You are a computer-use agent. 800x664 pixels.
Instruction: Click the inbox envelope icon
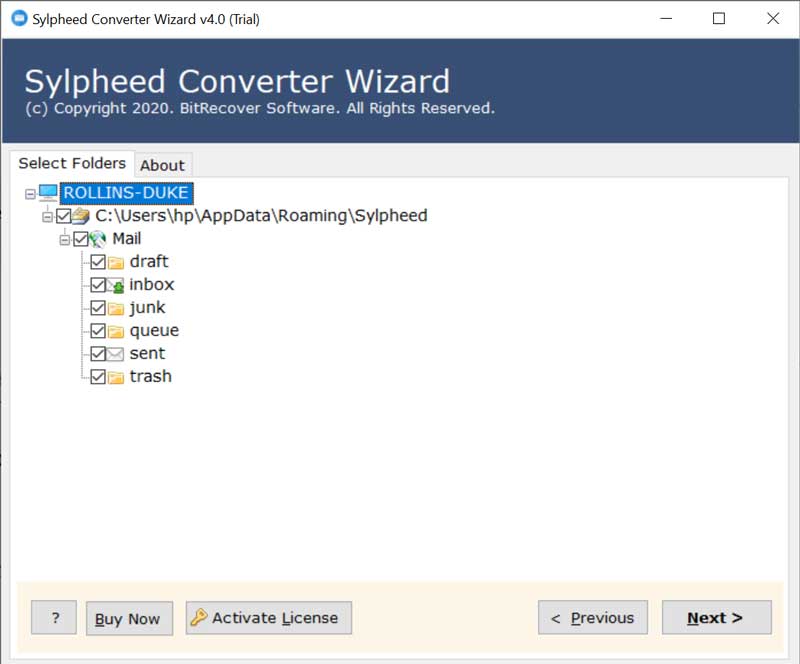coord(116,285)
